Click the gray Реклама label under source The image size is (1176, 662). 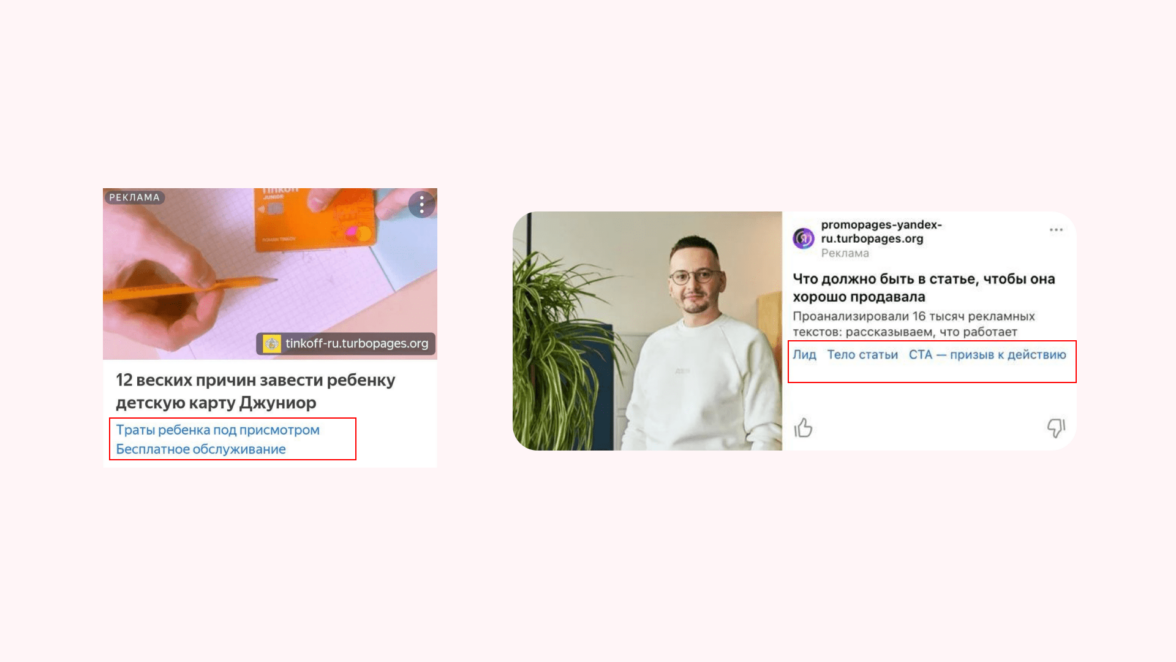point(844,253)
